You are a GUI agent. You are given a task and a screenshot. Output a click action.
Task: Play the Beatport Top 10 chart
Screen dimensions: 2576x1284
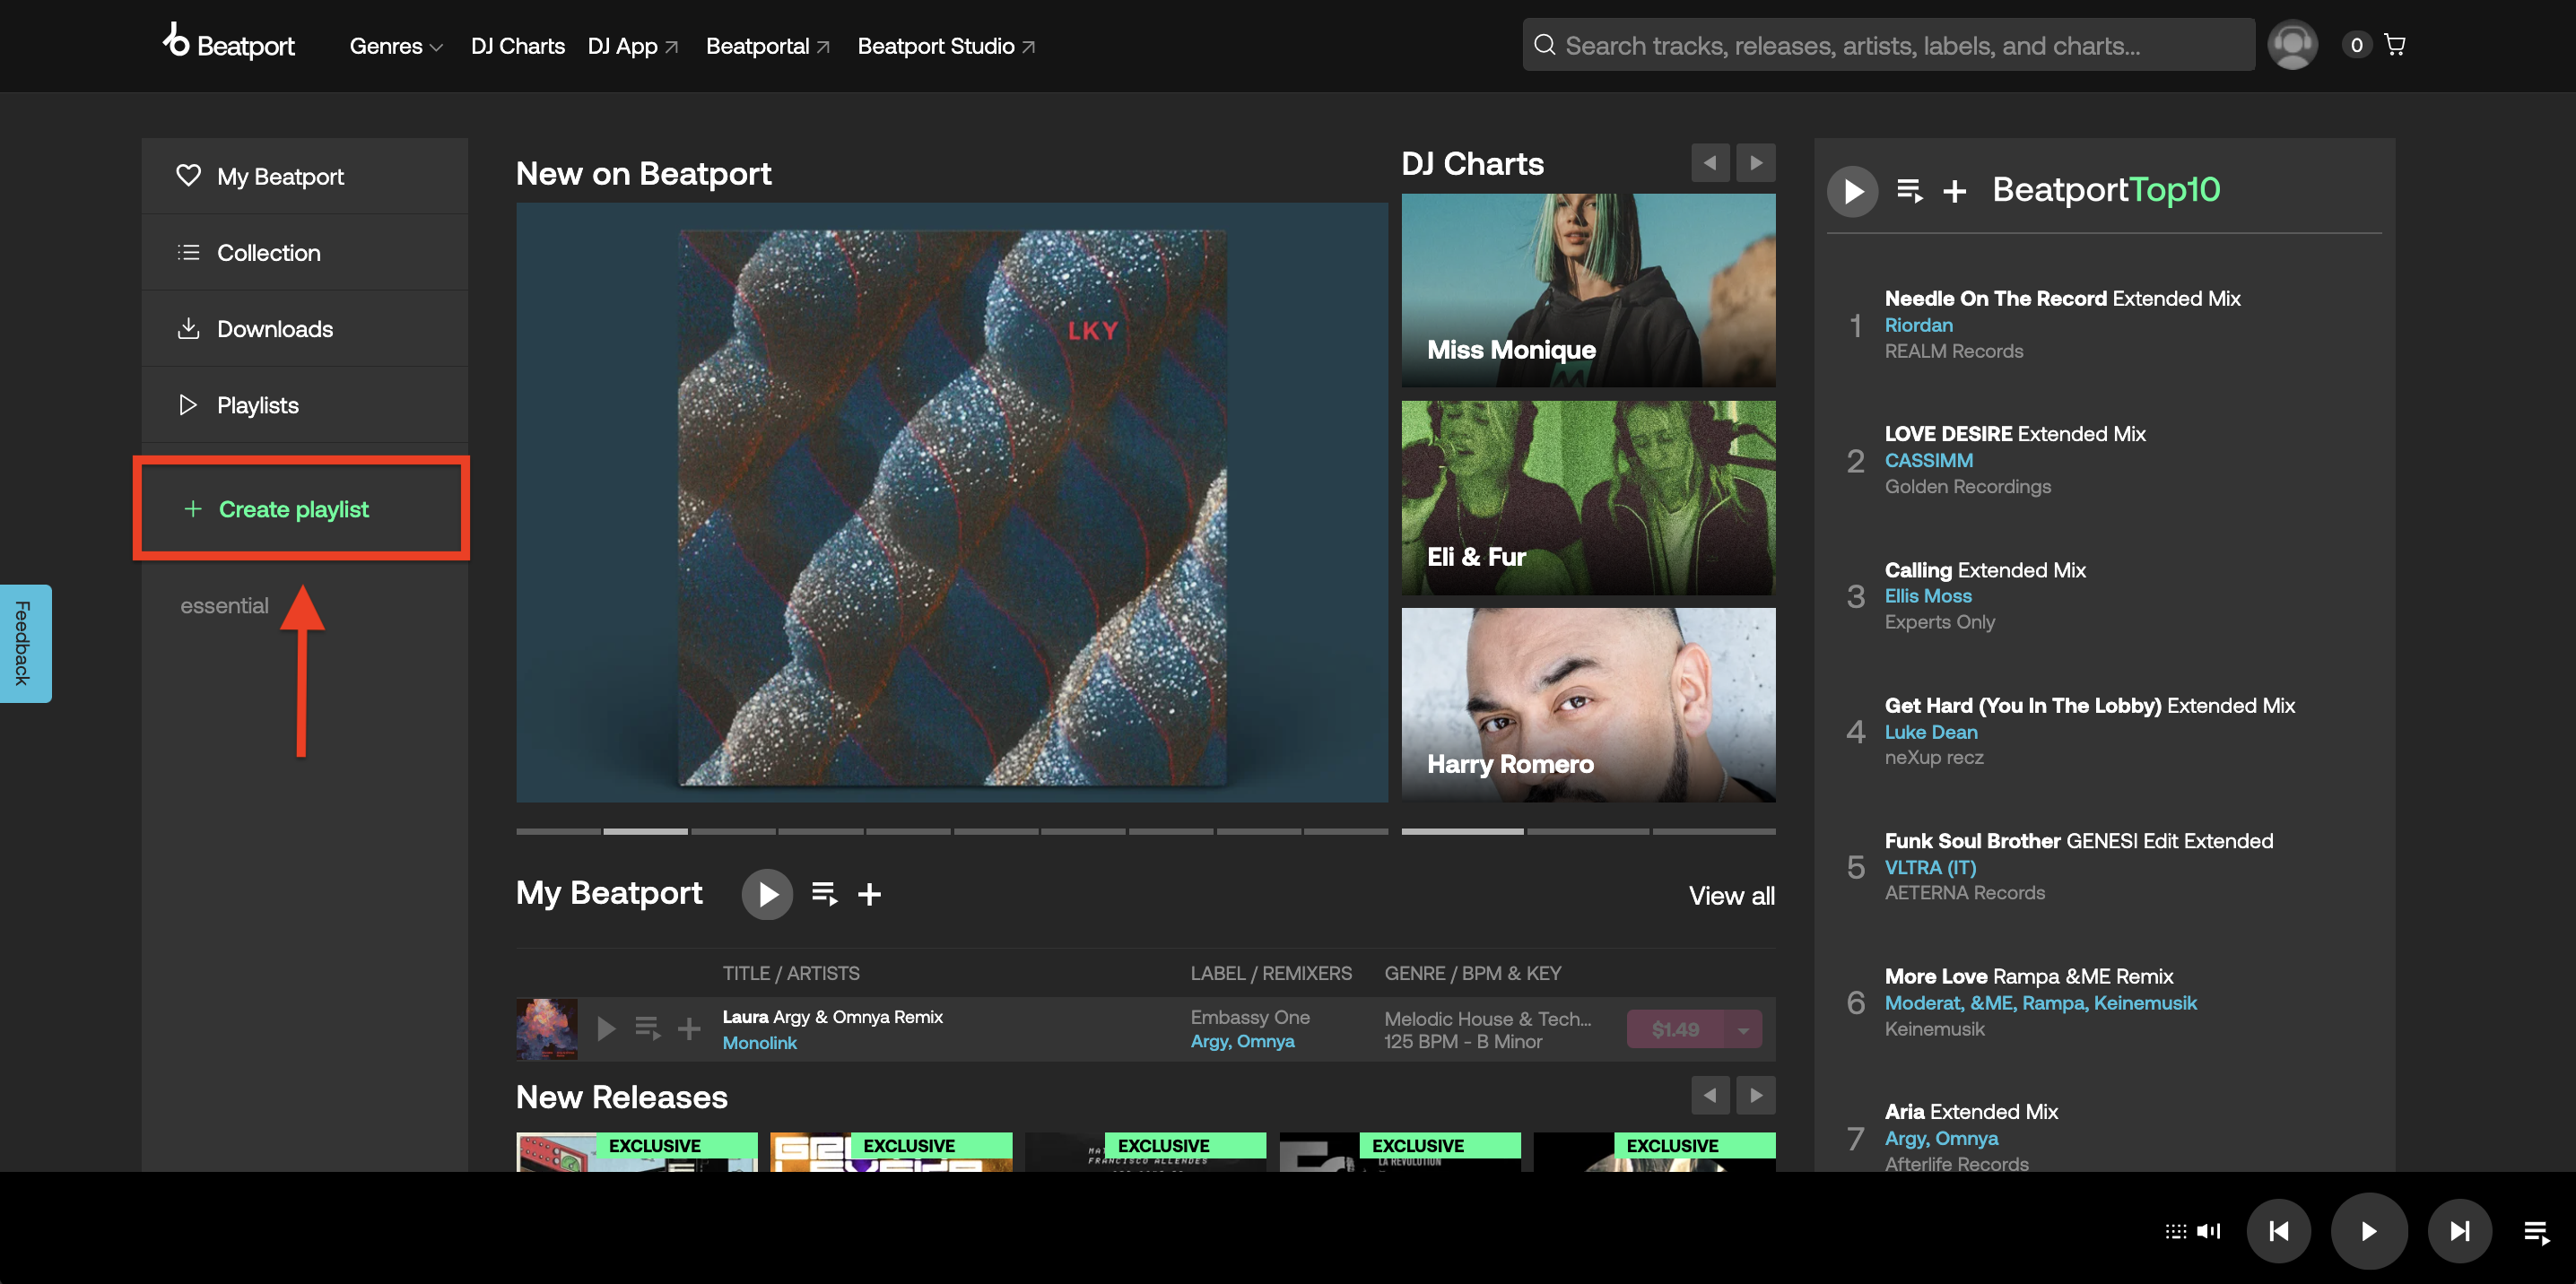coord(1852,190)
